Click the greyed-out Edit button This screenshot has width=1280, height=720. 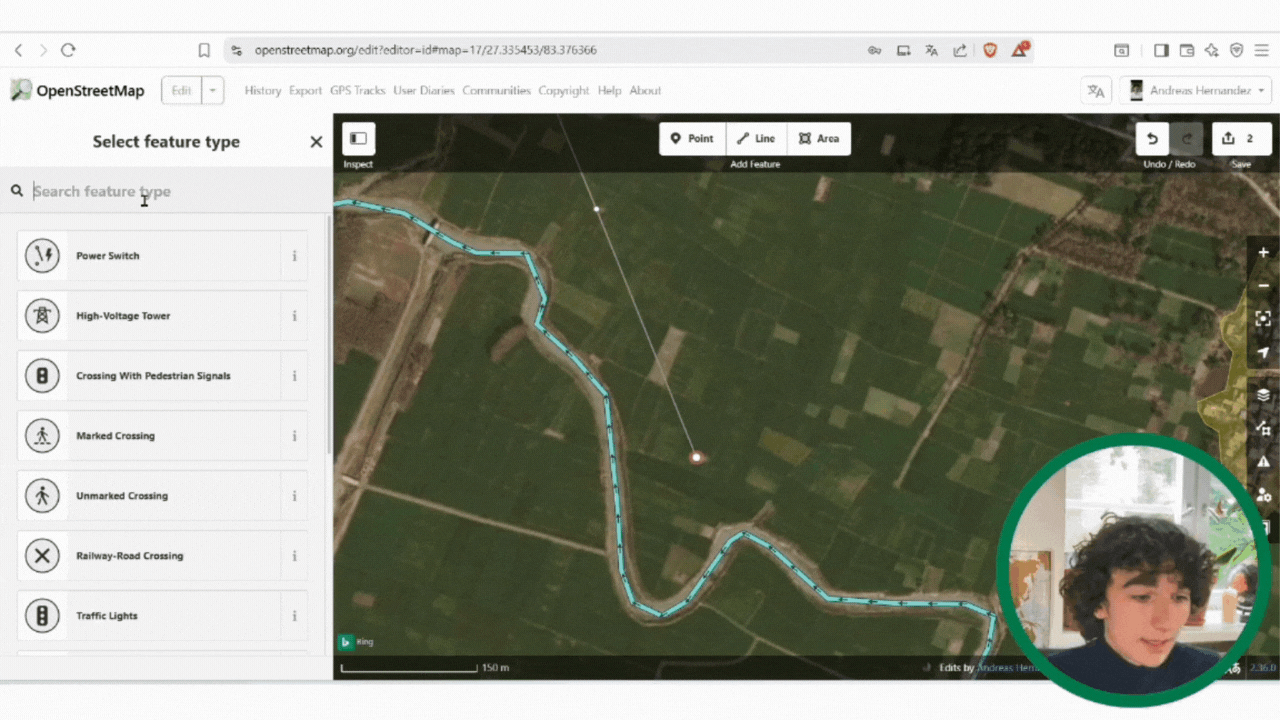coord(181,90)
